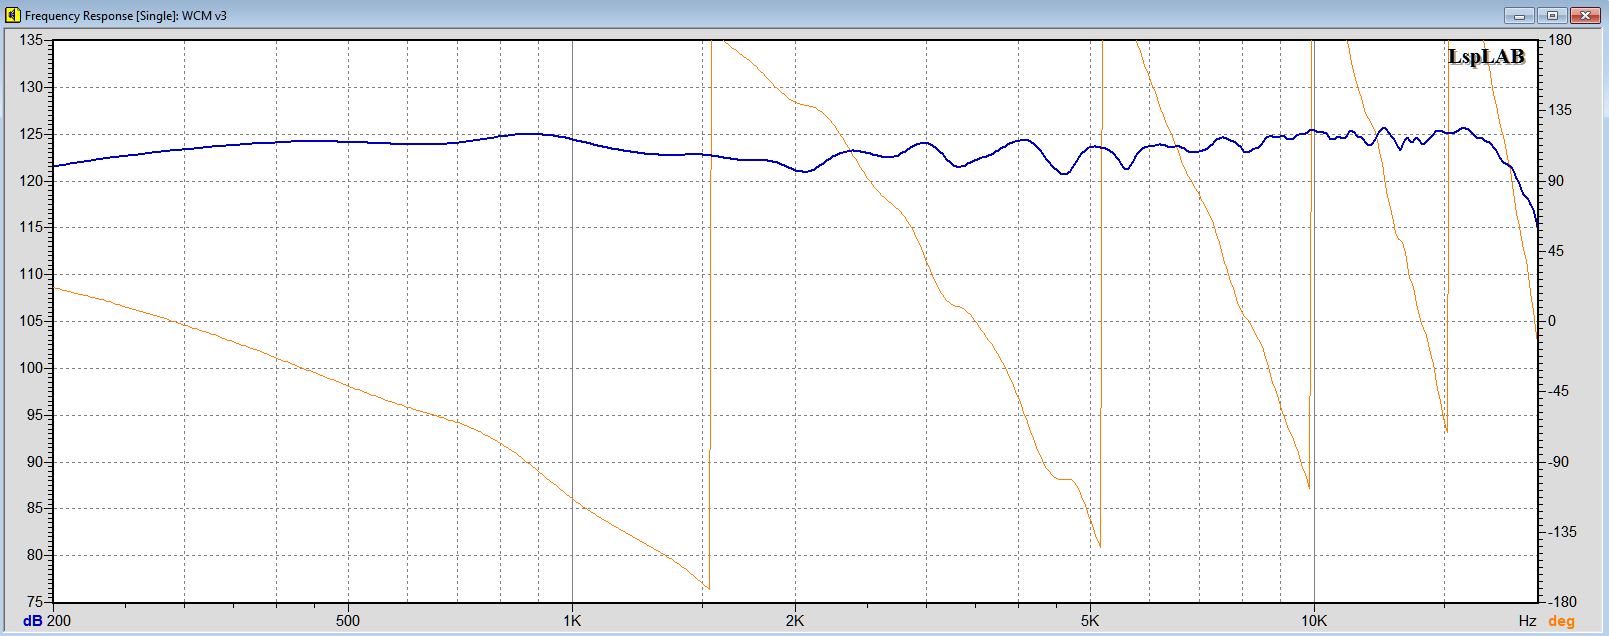Click the '2K' frequency axis label
This screenshot has height=636, width=1609.
tap(794, 621)
